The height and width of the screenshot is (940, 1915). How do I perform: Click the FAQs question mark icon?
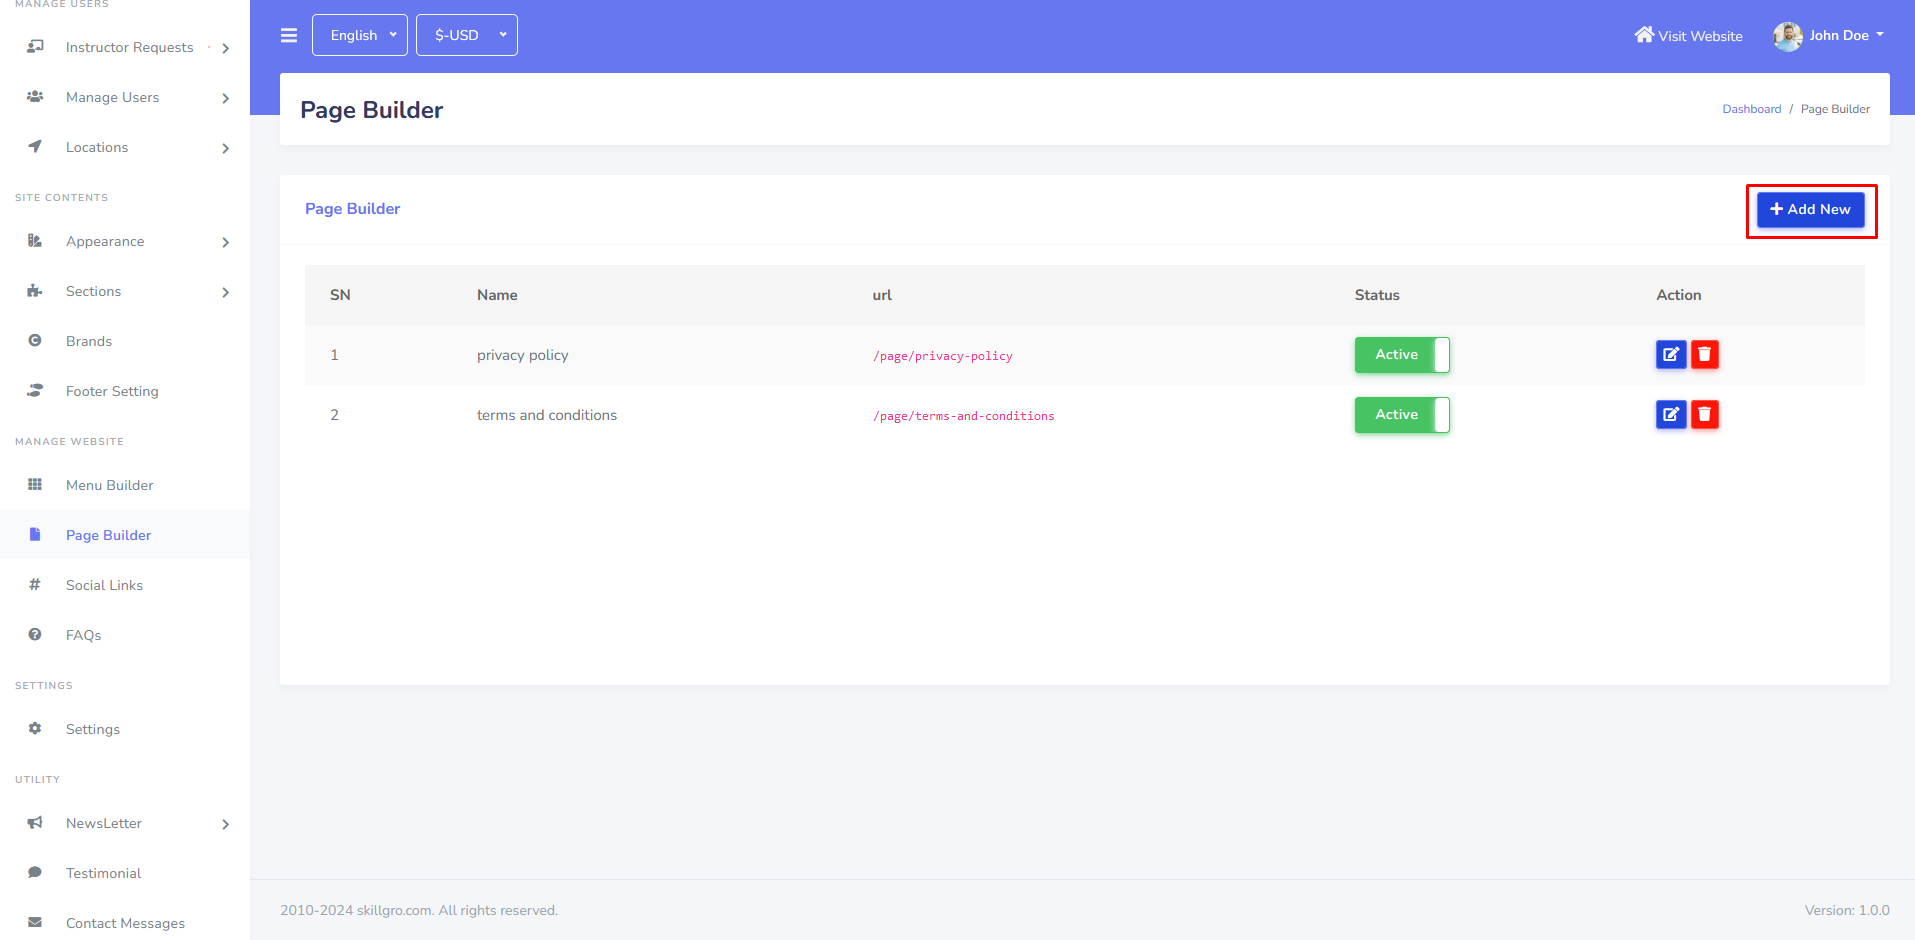(35, 635)
